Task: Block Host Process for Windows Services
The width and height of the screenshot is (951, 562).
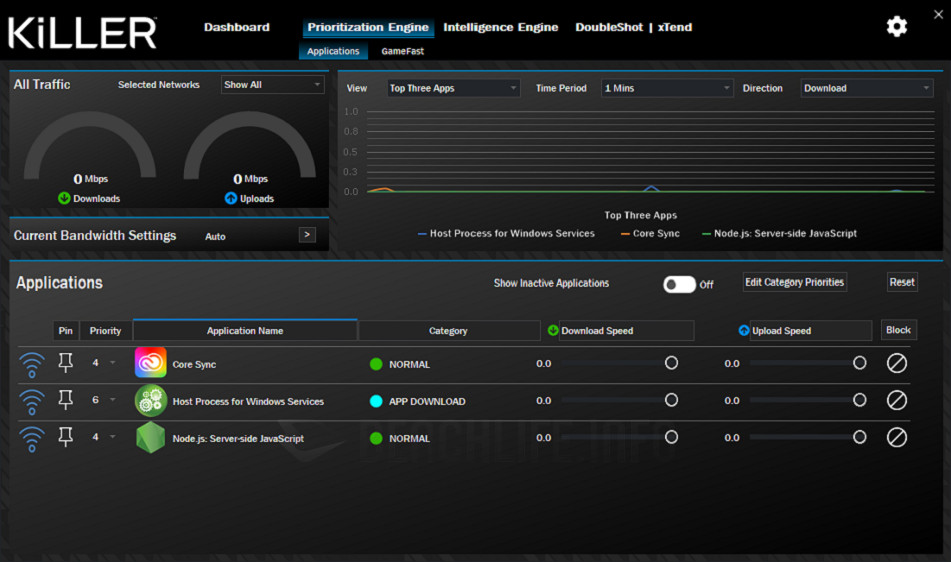Action: (x=896, y=400)
